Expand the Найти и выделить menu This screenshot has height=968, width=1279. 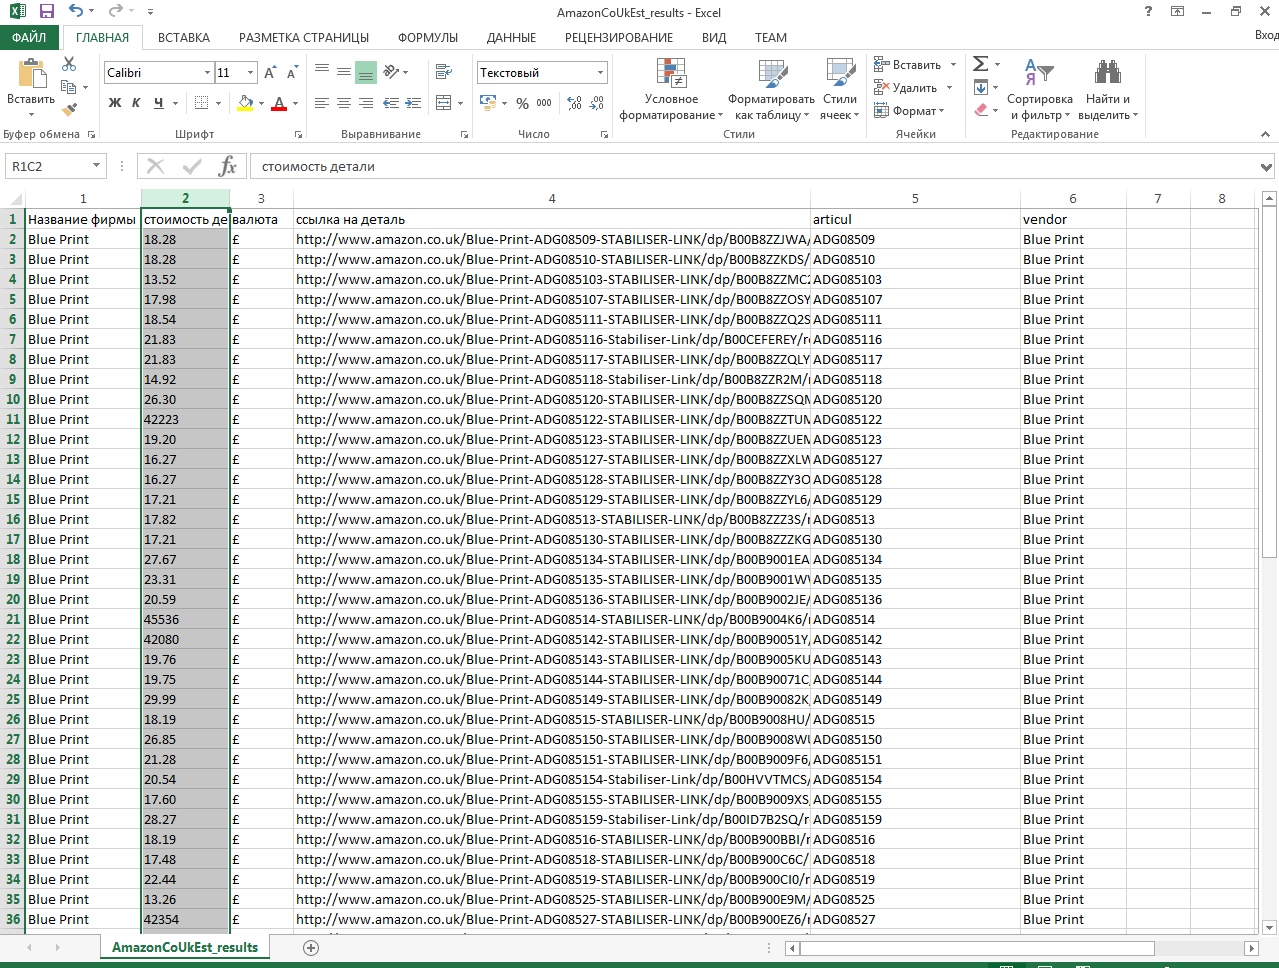point(1108,89)
